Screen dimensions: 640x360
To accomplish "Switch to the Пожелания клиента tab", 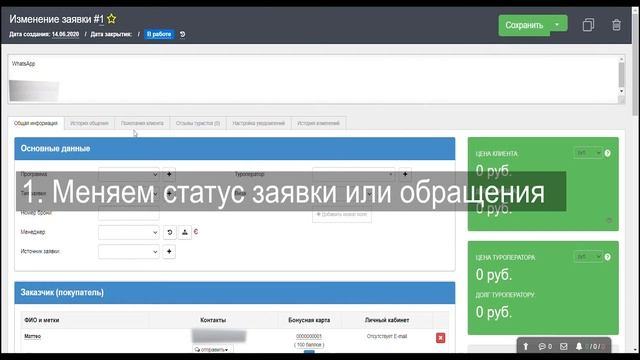I will [x=142, y=123].
